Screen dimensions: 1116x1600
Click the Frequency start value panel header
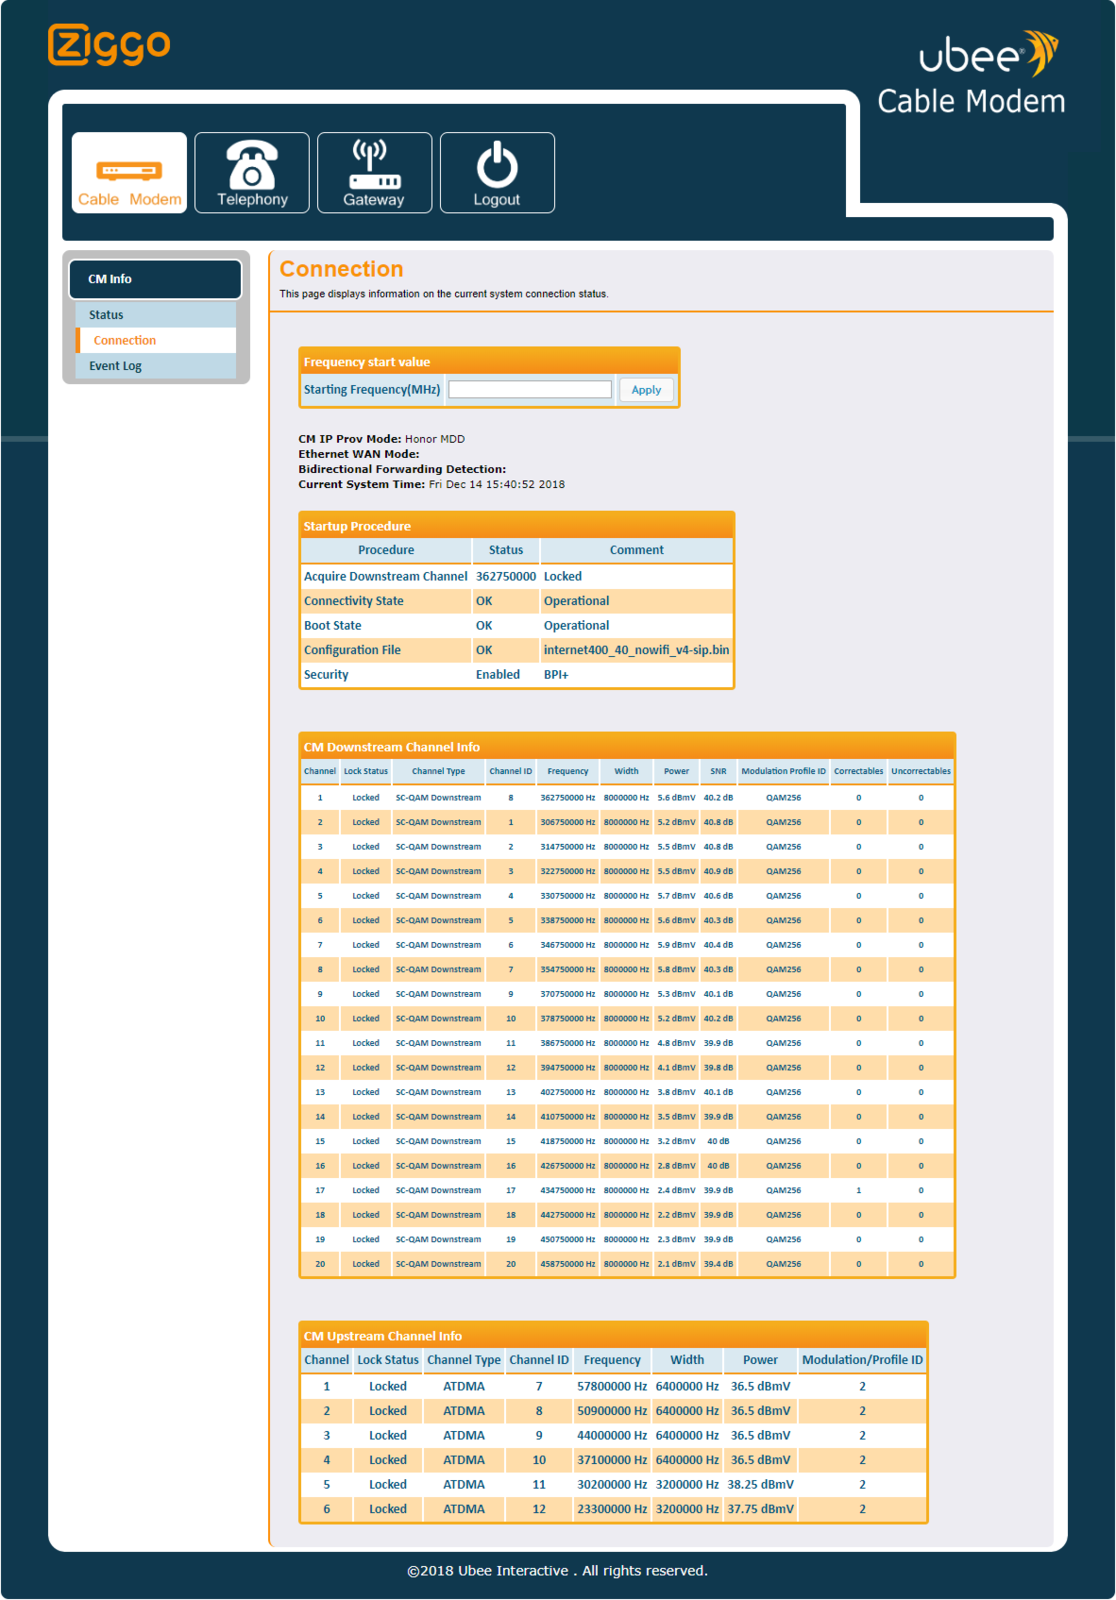[x=489, y=362]
